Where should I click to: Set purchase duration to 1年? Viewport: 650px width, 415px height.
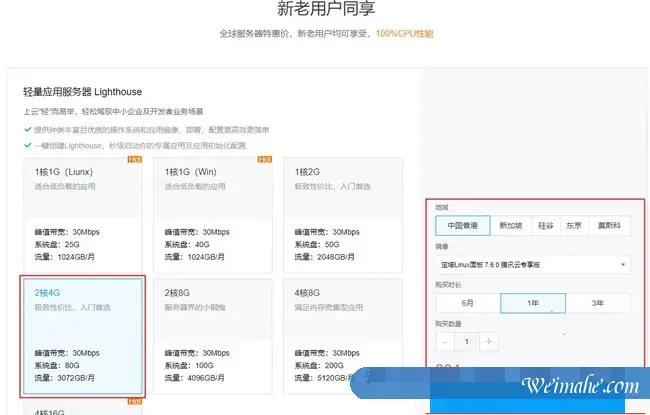coord(533,303)
